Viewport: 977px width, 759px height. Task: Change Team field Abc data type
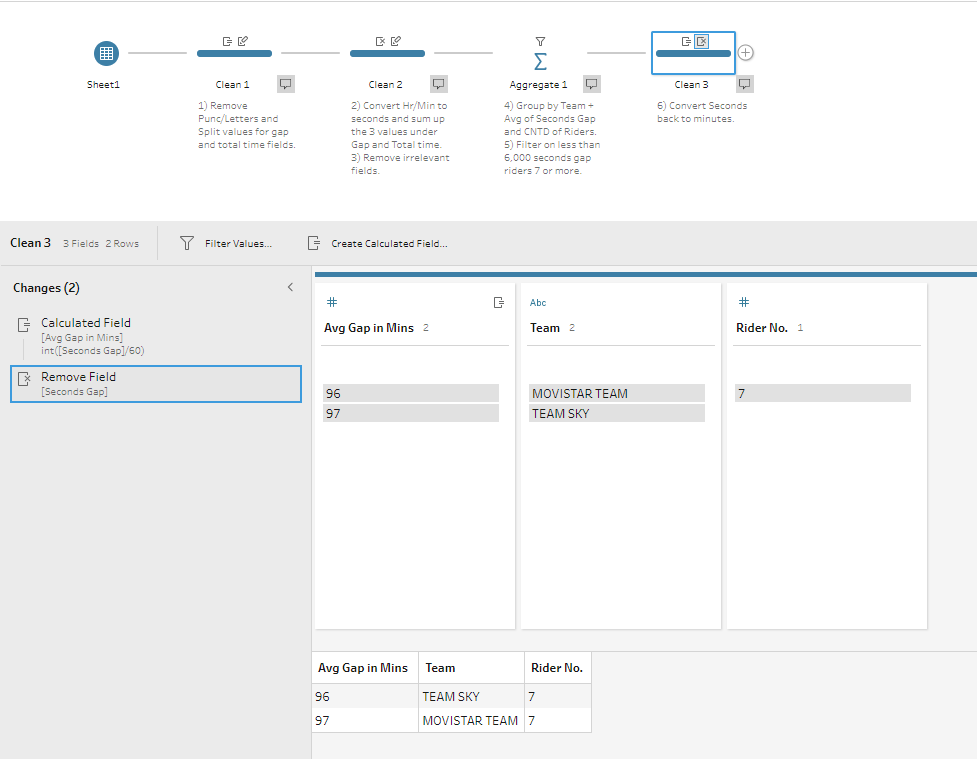pyautogui.click(x=538, y=303)
